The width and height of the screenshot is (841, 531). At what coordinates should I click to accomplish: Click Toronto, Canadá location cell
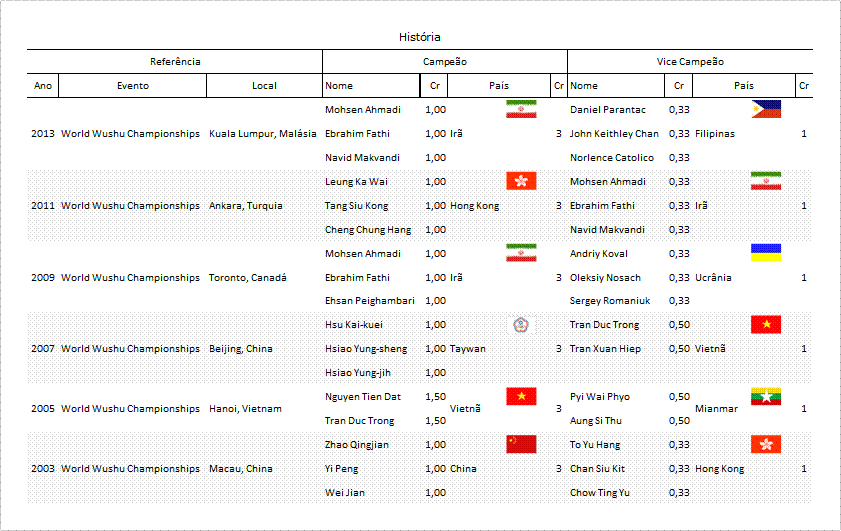[248, 277]
